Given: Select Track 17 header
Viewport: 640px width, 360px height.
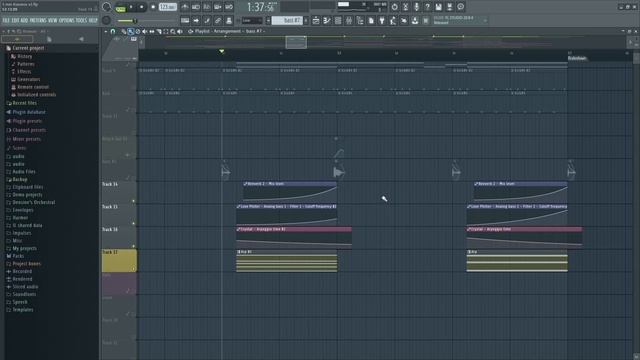Looking at the screenshot, I should click(119, 260).
